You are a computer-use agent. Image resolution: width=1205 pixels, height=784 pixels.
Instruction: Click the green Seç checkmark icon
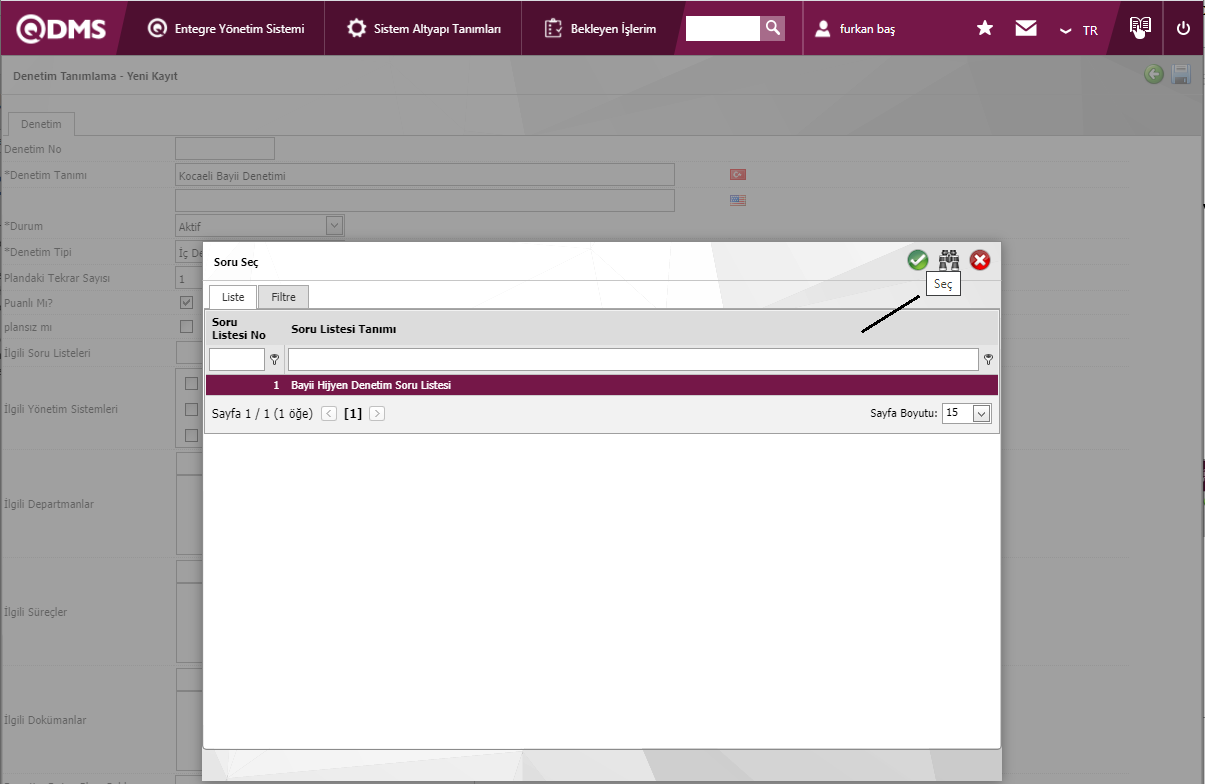918,260
